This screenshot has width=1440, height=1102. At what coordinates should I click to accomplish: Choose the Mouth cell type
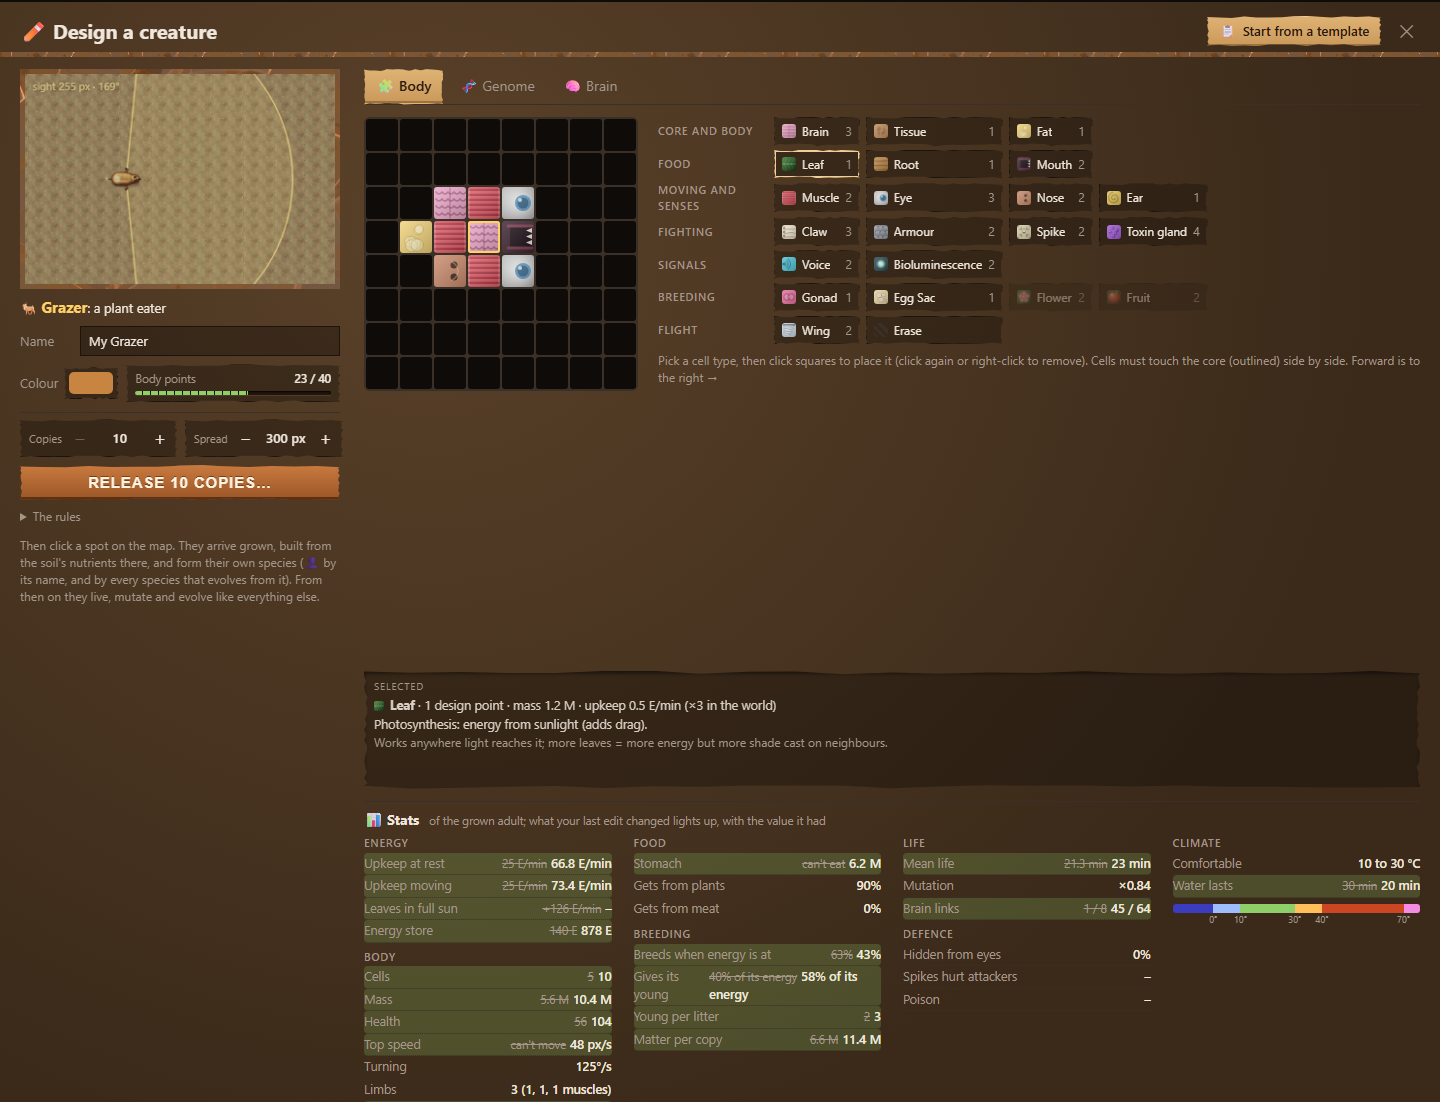pyautogui.click(x=1049, y=164)
